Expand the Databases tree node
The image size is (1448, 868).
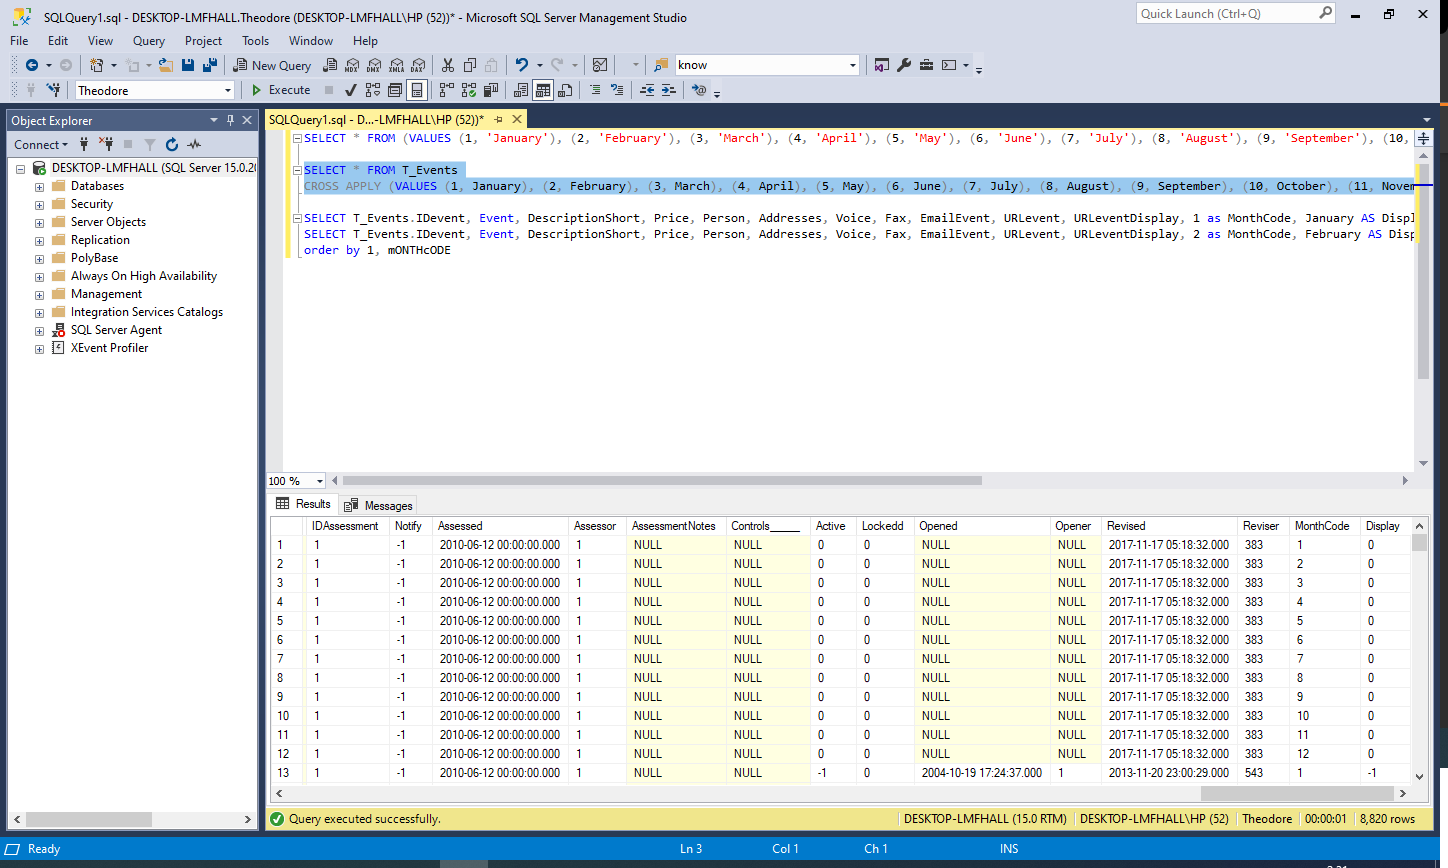click(x=39, y=187)
